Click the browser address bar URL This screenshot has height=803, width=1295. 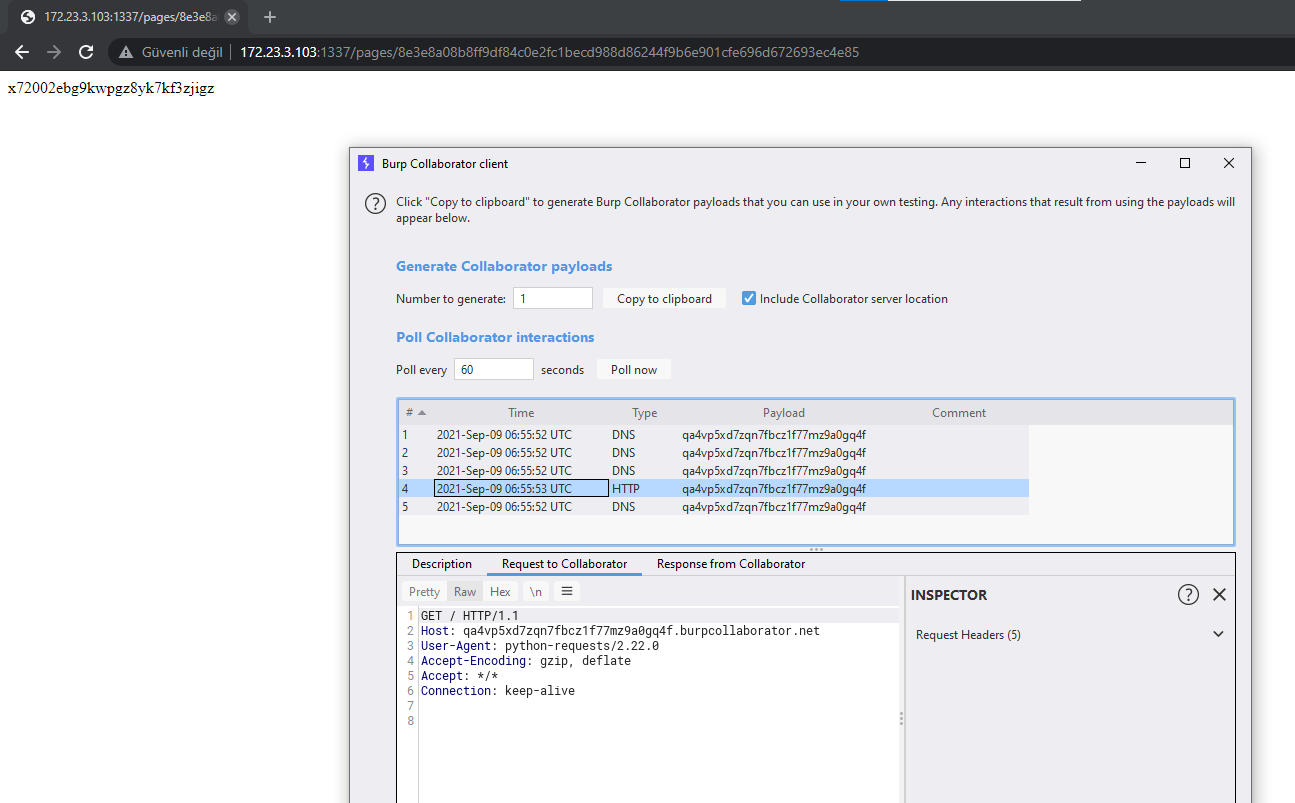pyautogui.click(x=549, y=52)
